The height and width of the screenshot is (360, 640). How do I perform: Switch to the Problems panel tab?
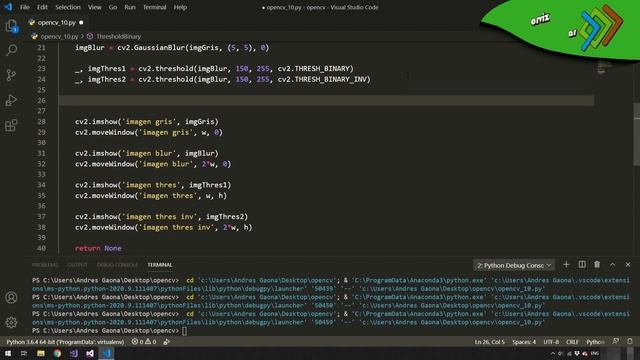(45, 265)
